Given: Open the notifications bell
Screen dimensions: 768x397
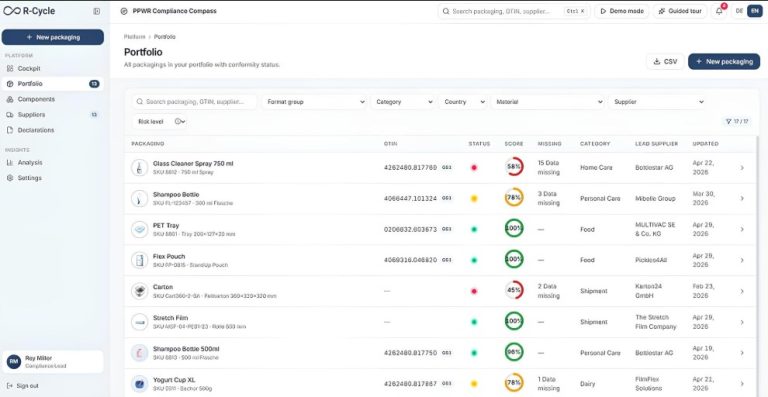Looking at the screenshot, I should pyautogui.click(x=719, y=11).
